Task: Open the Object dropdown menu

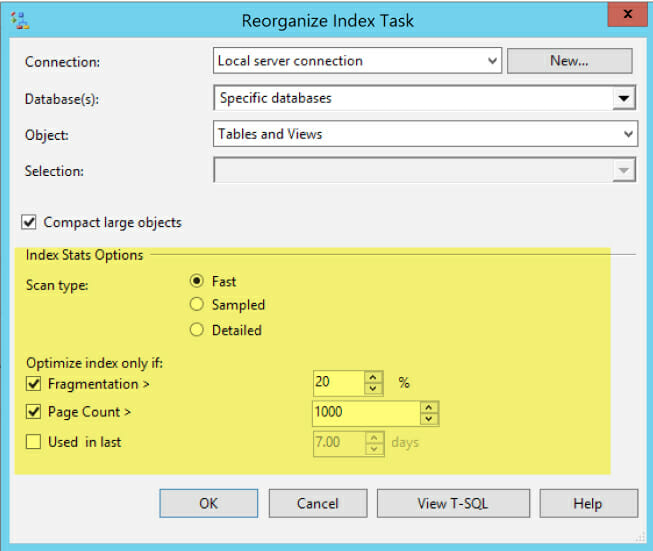Action: [x=627, y=134]
